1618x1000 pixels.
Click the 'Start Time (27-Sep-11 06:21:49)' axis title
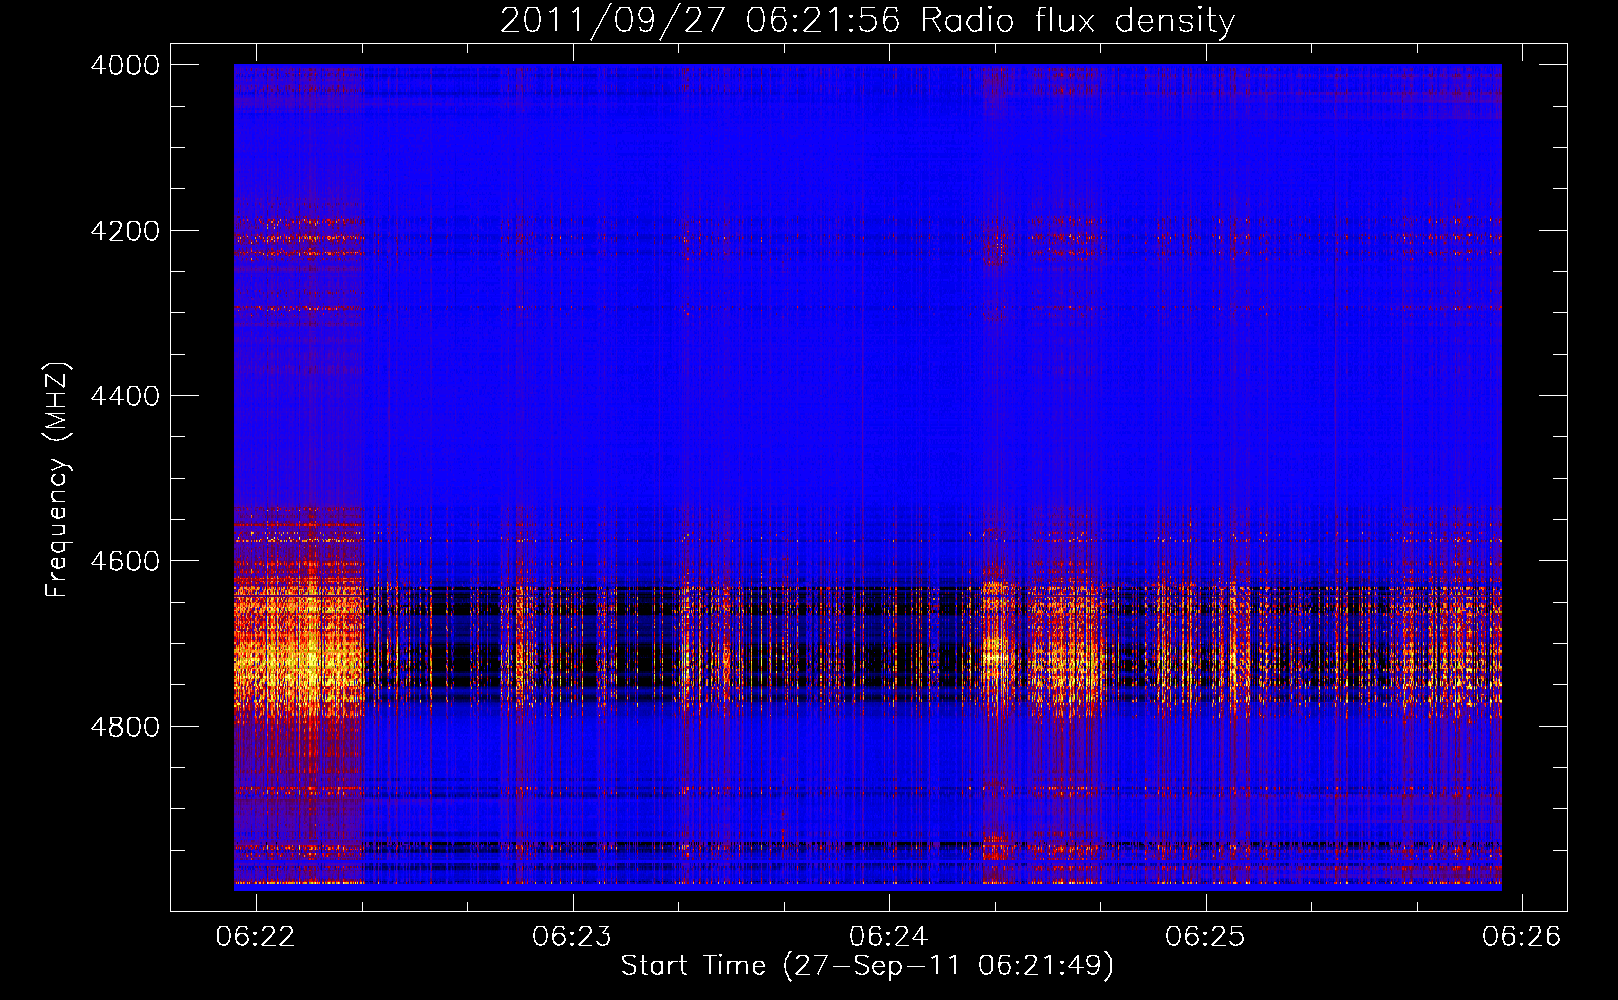(867, 966)
